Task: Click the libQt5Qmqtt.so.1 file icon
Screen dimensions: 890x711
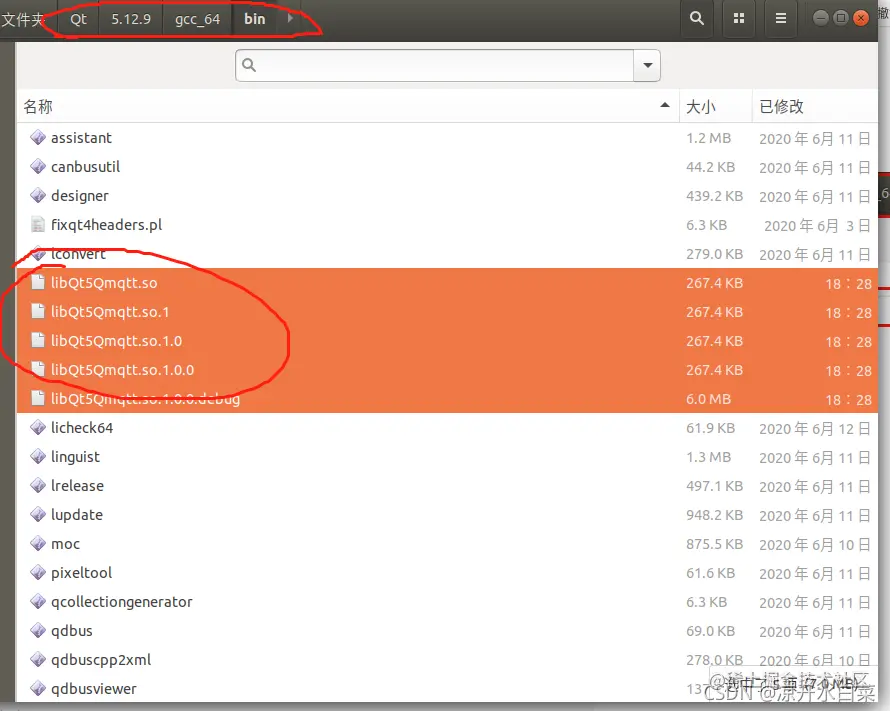Action: (38, 311)
